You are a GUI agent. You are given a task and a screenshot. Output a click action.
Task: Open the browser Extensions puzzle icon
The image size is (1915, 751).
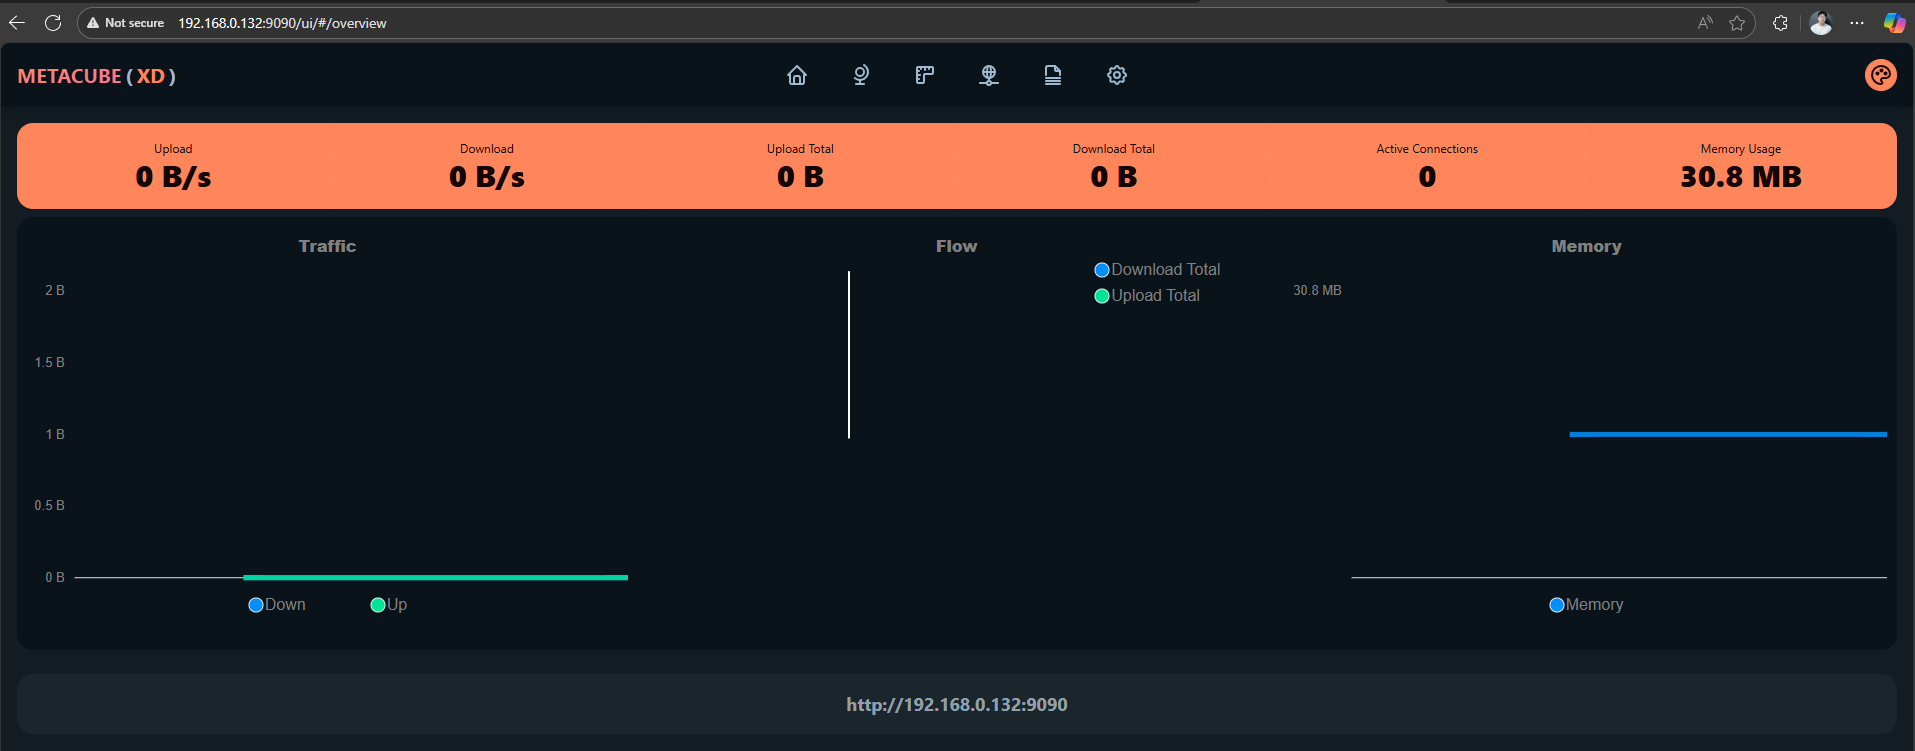point(1780,23)
